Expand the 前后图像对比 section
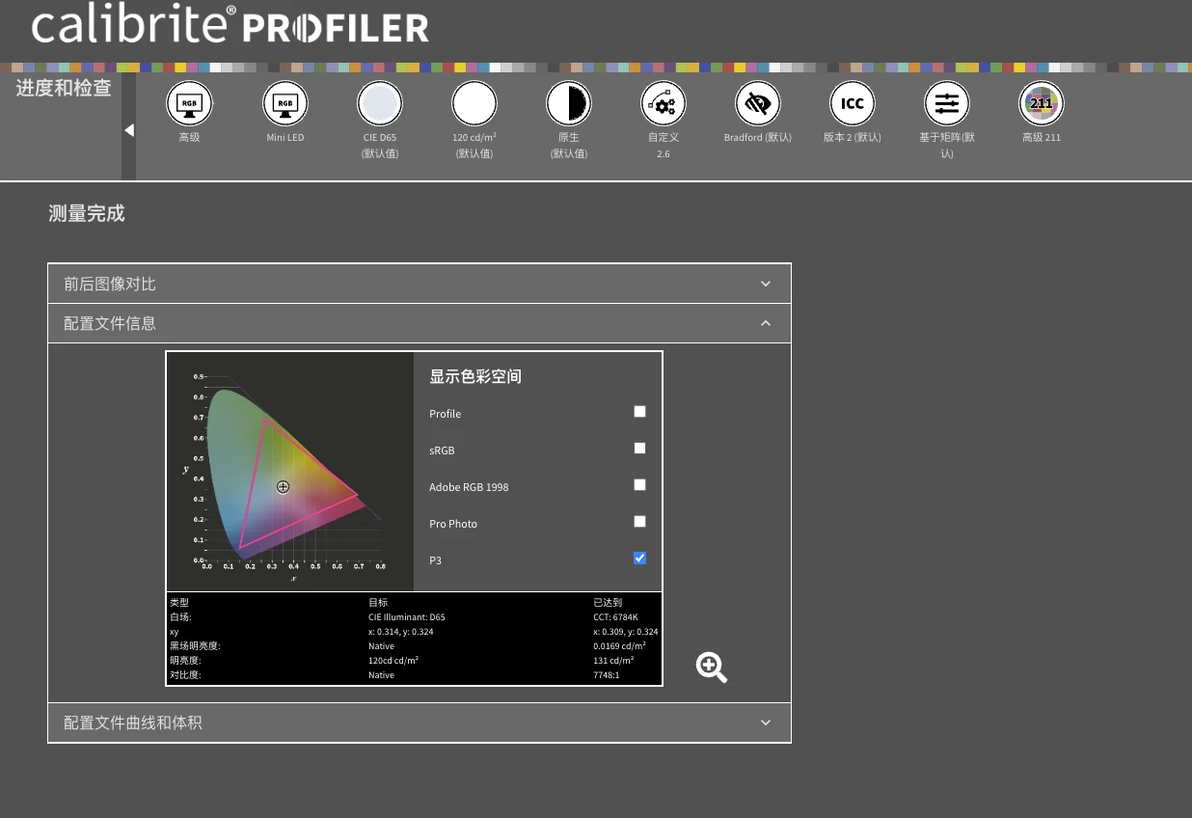The image size is (1192, 818). (x=420, y=284)
